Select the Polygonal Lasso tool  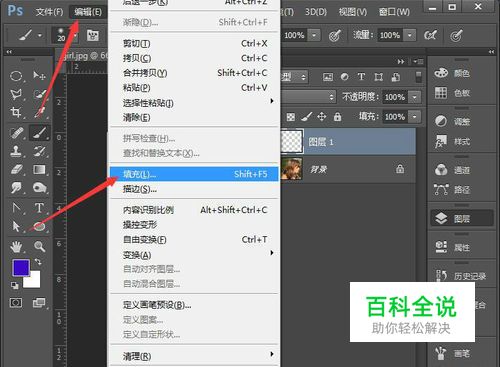click(16, 94)
